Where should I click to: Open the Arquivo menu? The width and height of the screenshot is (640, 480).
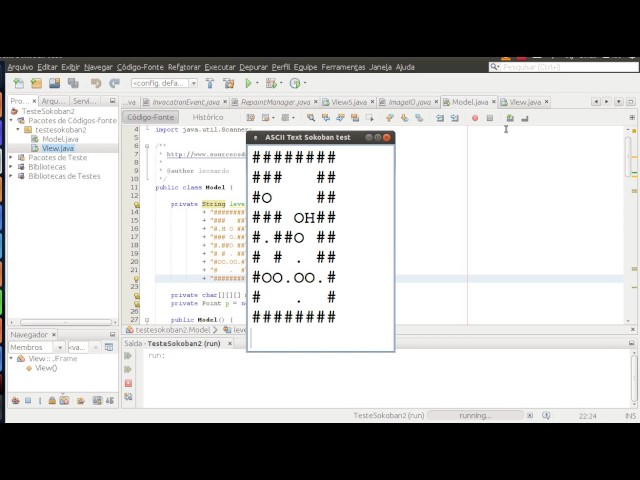tap(20, 67)
